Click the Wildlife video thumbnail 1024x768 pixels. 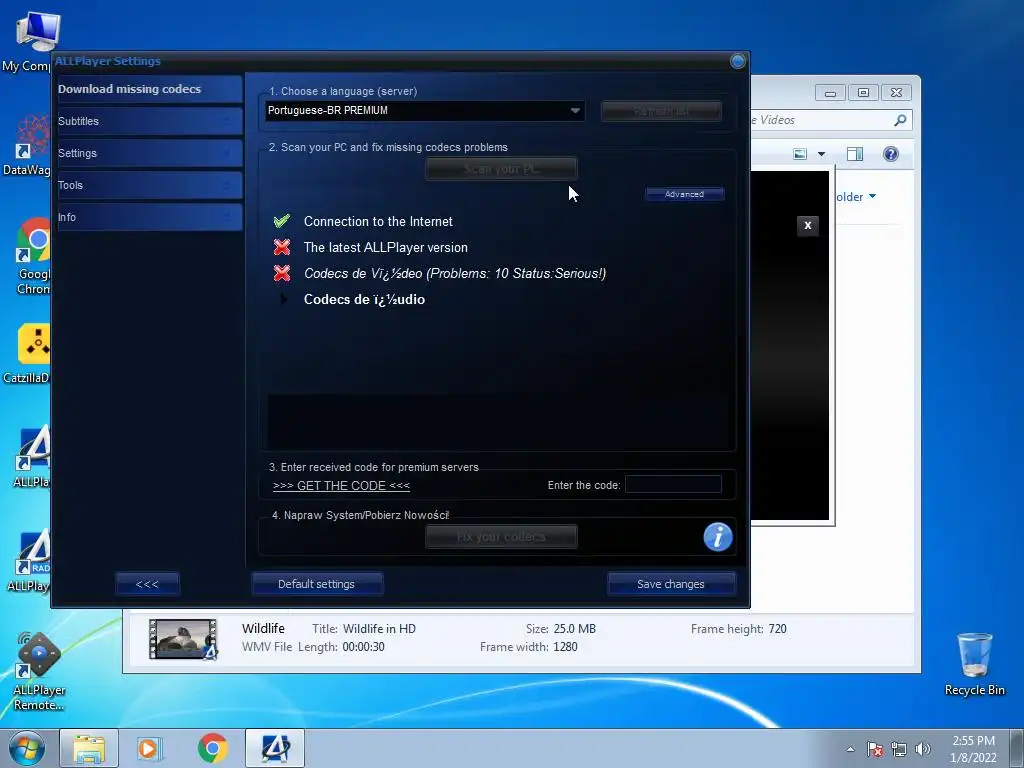(x=183, y=639)
